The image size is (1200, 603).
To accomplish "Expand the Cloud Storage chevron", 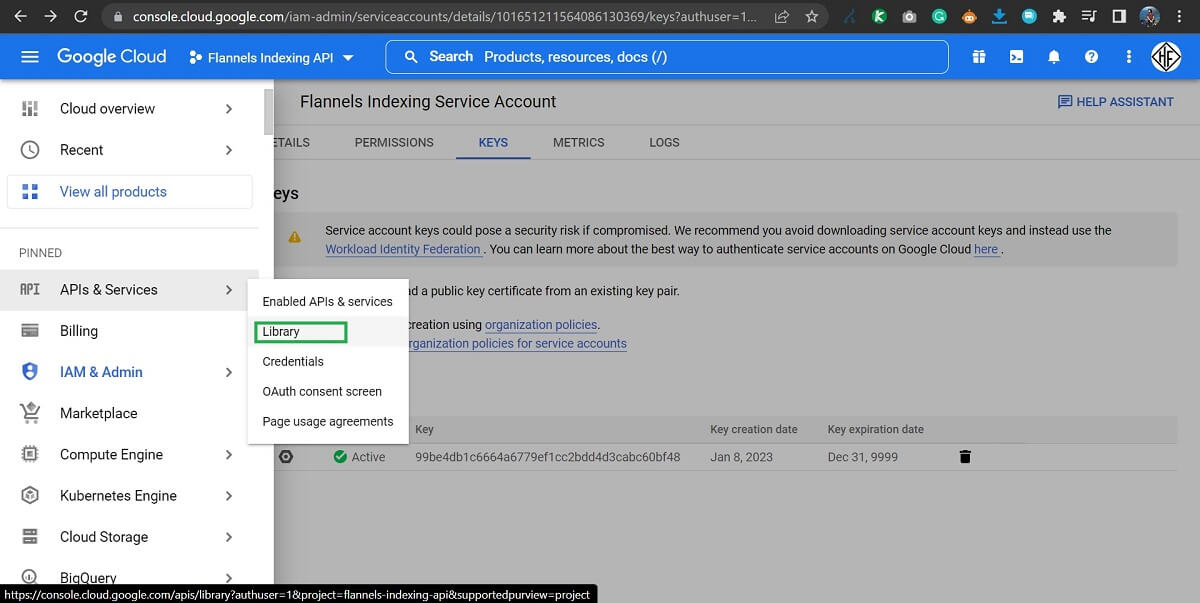I will click(229, 537).
